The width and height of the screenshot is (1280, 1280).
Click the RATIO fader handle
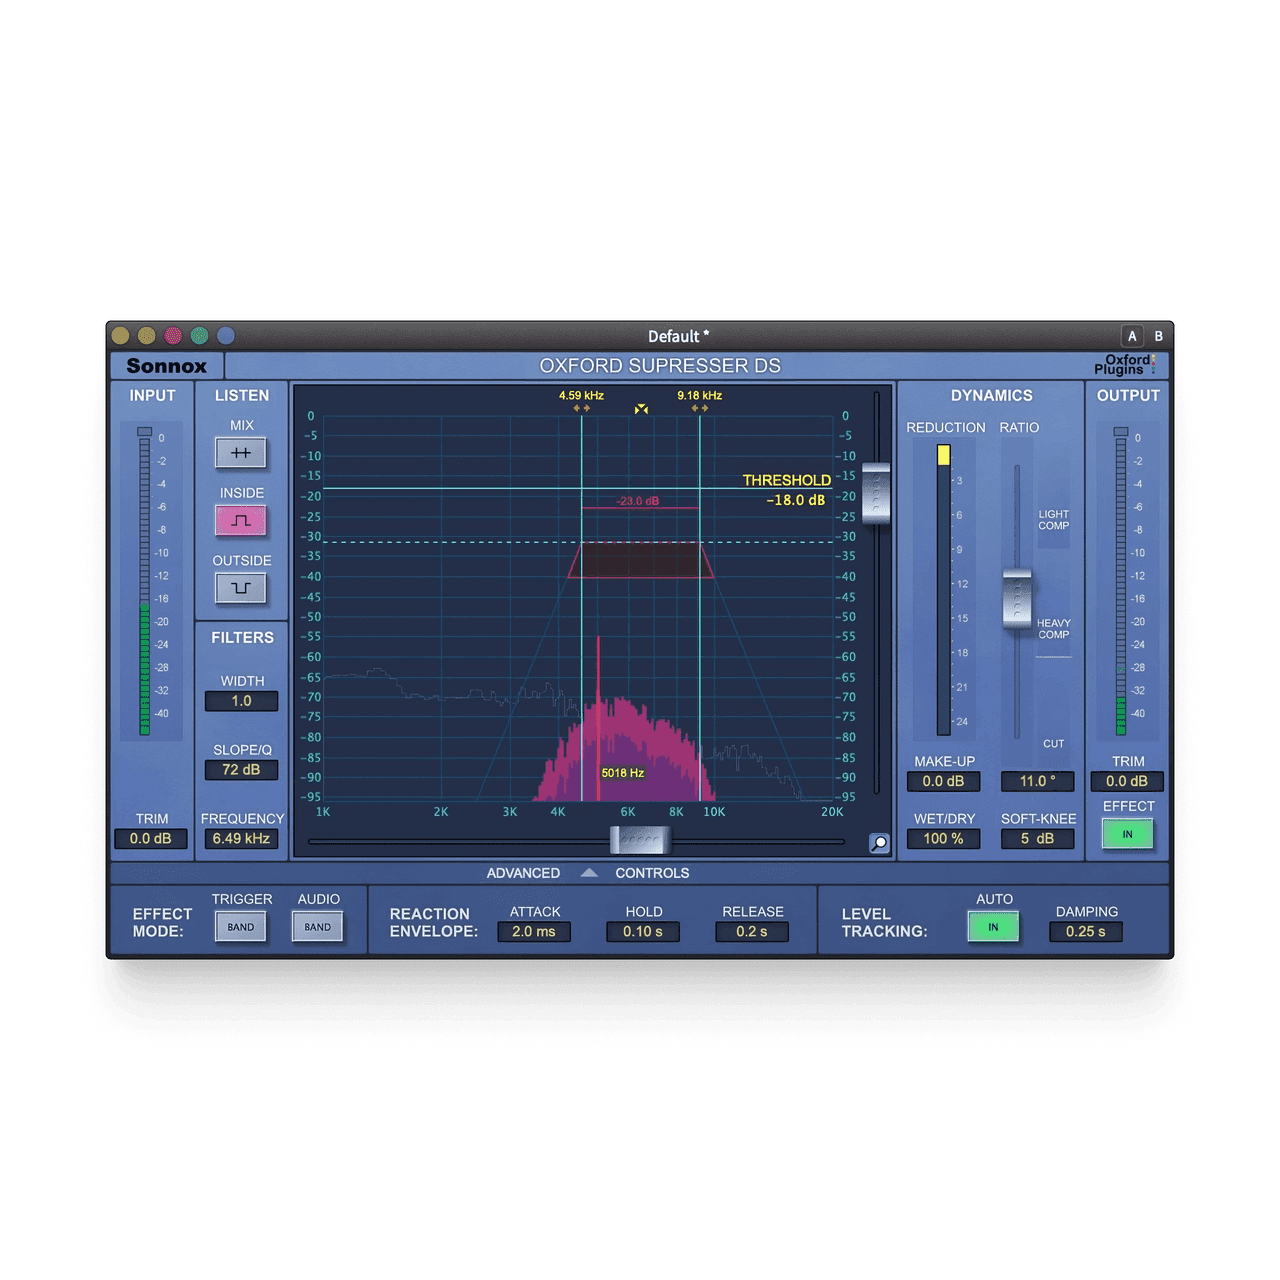[x=1017, y=599]
